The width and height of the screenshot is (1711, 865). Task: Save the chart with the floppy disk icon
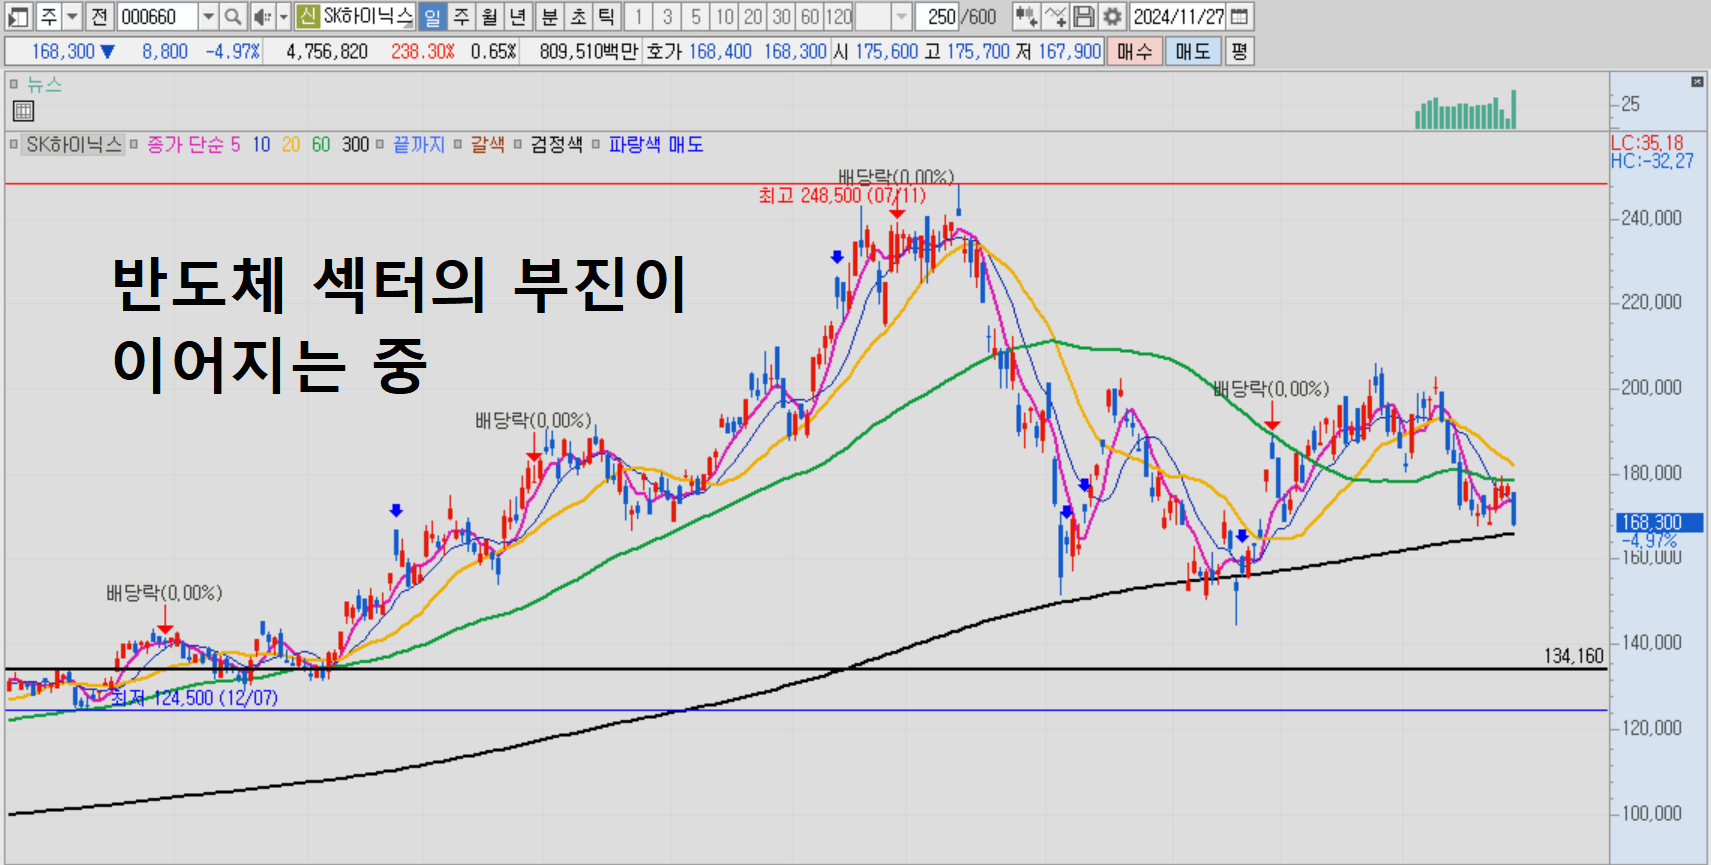(1083, 16)
